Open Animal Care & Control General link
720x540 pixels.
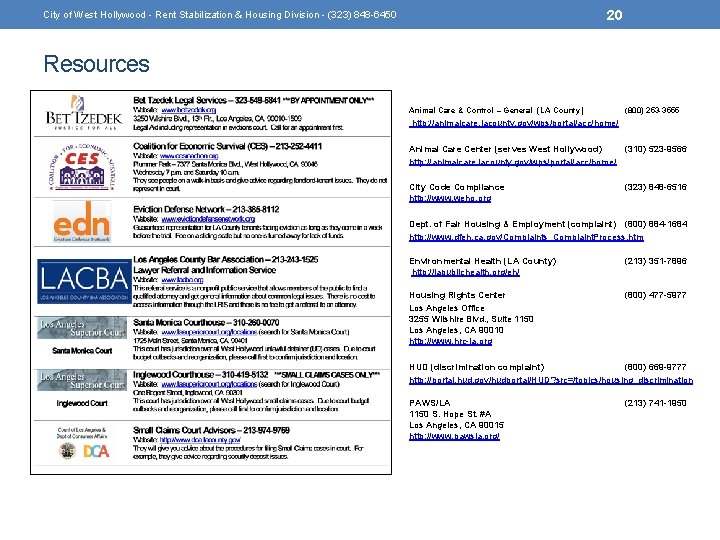tap(515, 123)
